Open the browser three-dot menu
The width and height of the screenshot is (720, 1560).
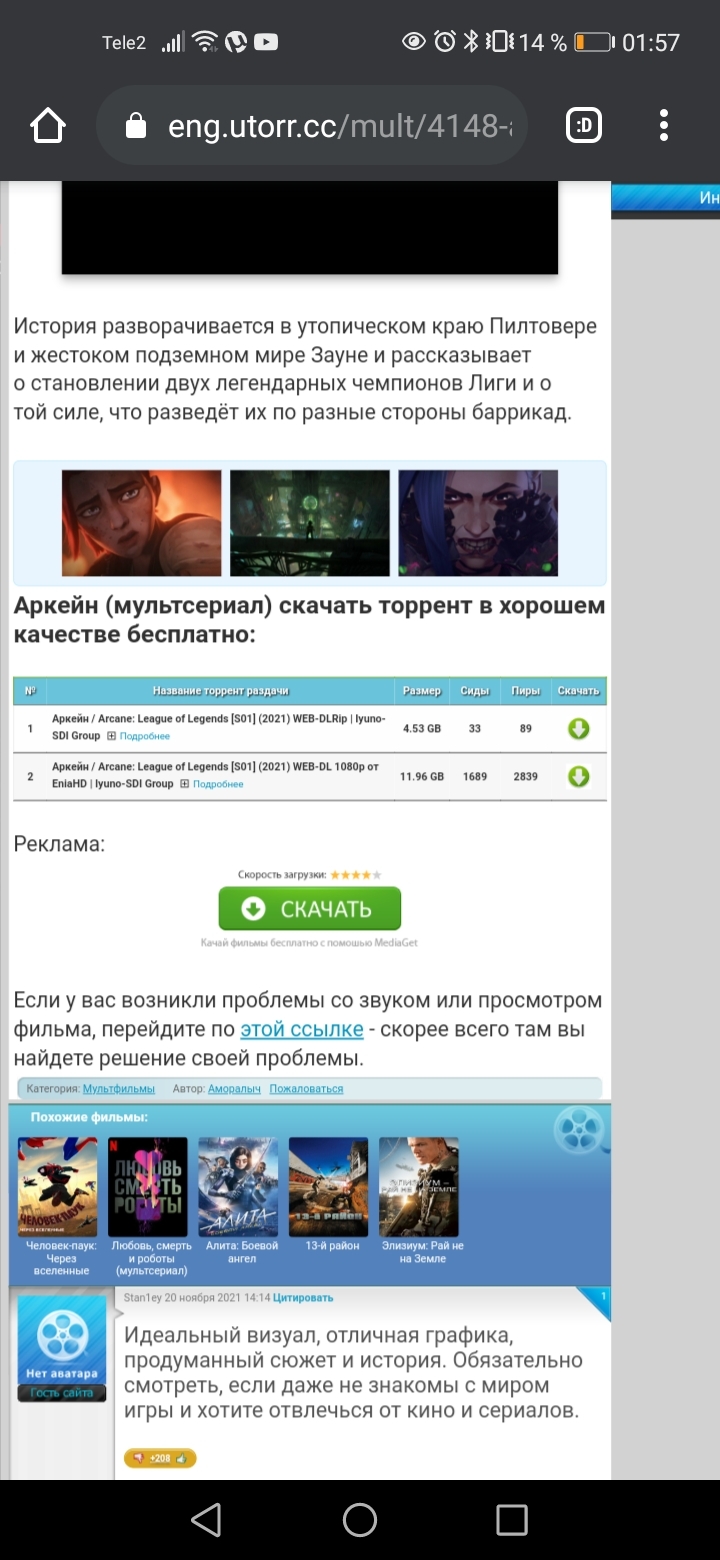point(664,125)
